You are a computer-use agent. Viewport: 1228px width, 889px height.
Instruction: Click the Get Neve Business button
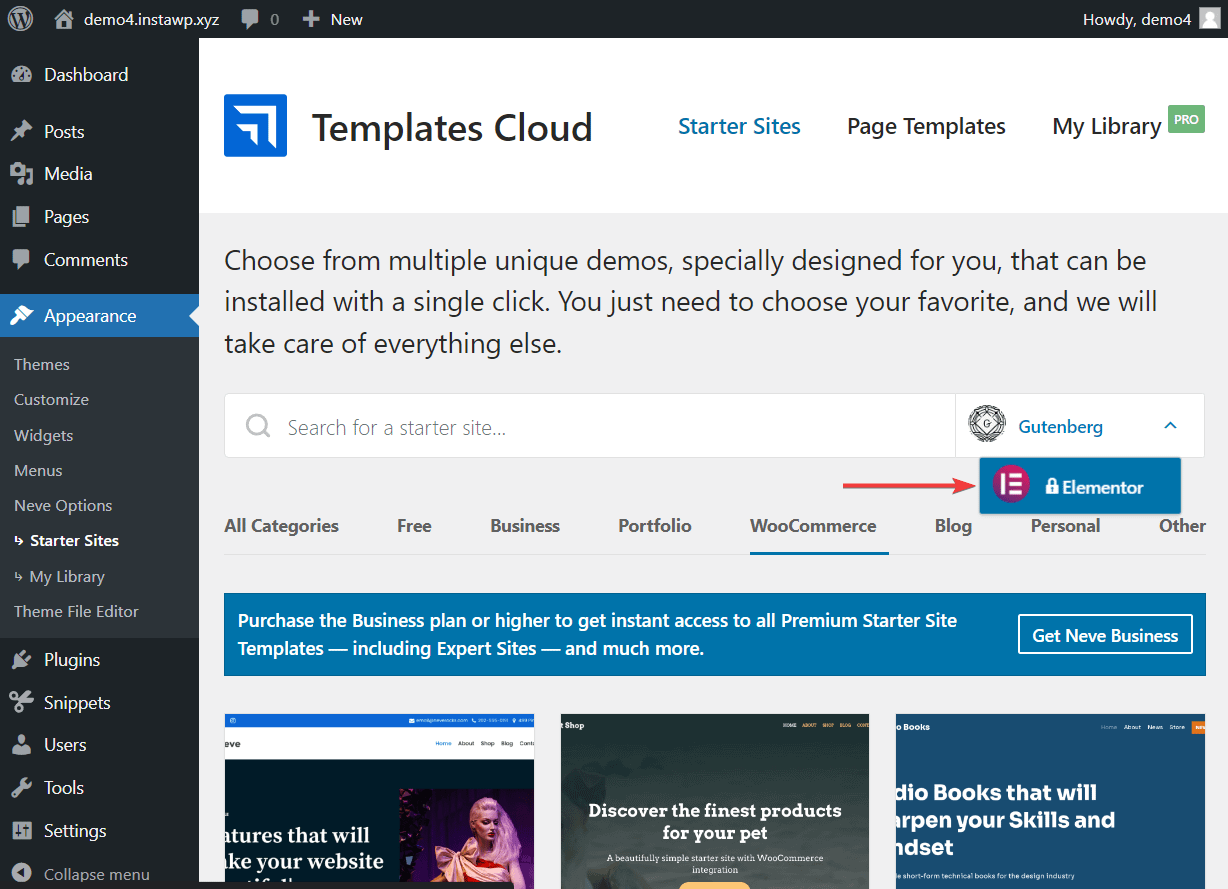pyautogui.click(x=1105, y=635)
